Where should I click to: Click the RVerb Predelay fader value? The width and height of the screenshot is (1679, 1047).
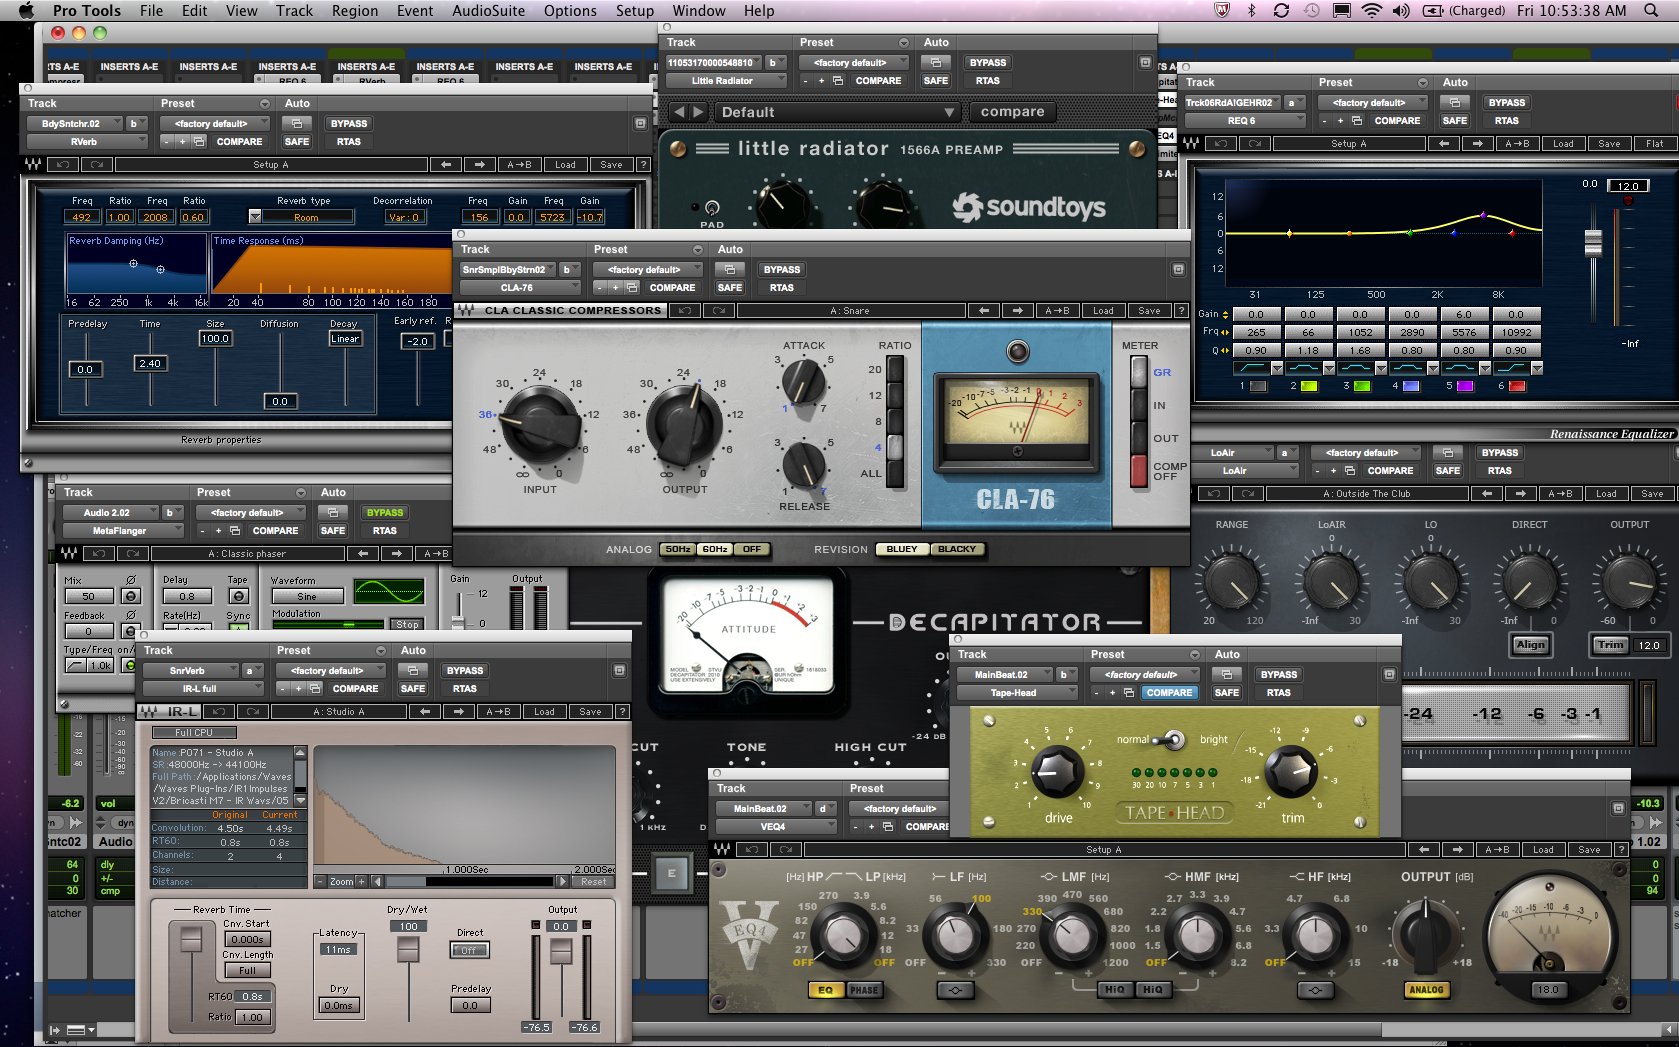pyautogui.click(x=85, y=369)
